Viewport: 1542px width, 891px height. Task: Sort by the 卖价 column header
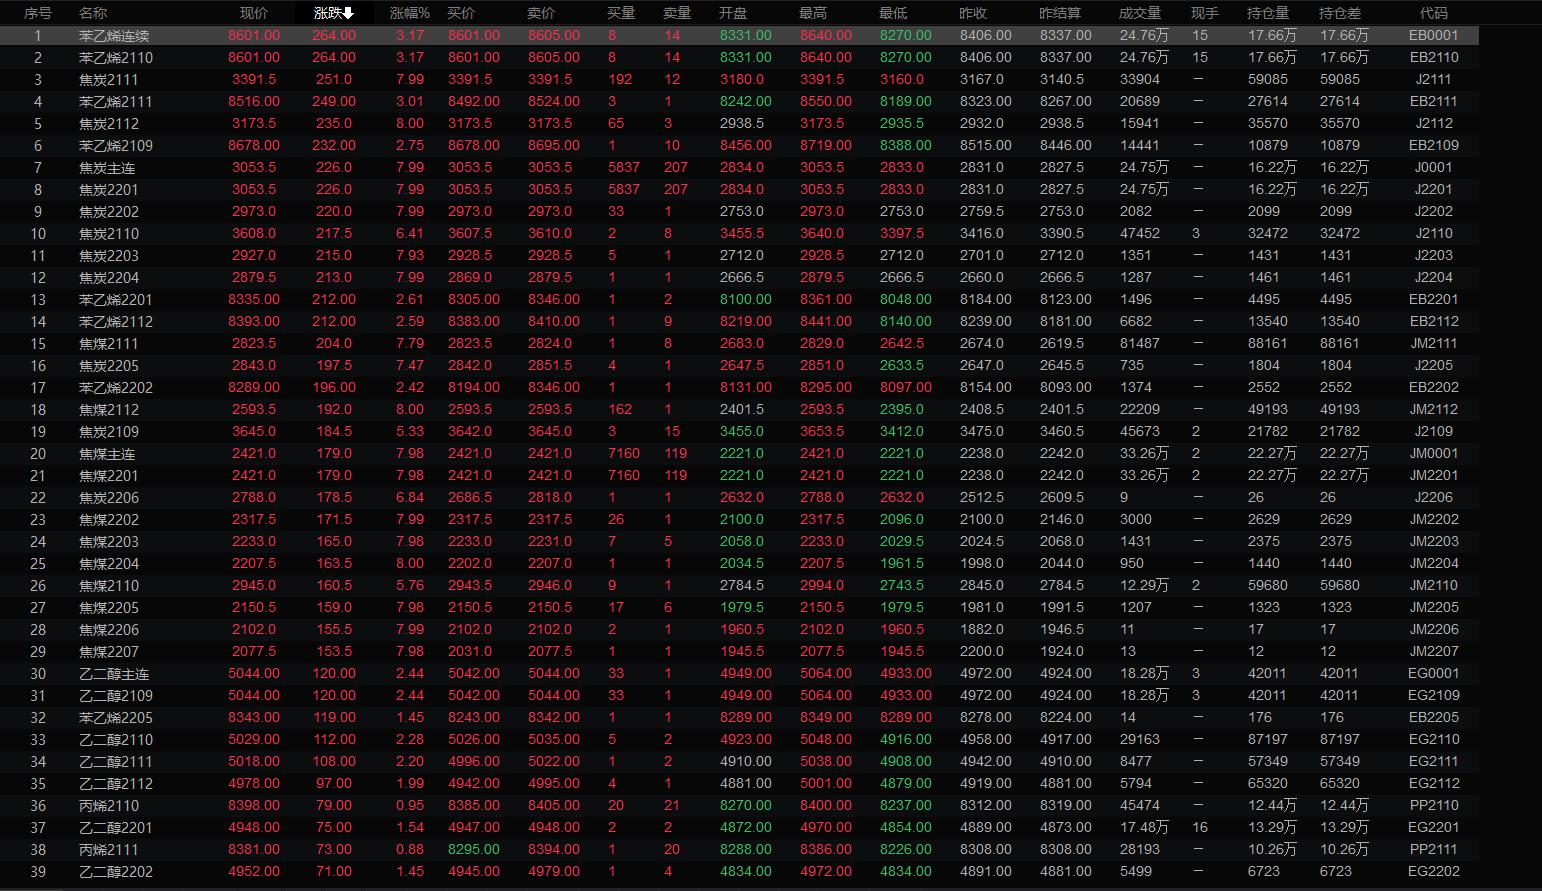tap(541, 13)
